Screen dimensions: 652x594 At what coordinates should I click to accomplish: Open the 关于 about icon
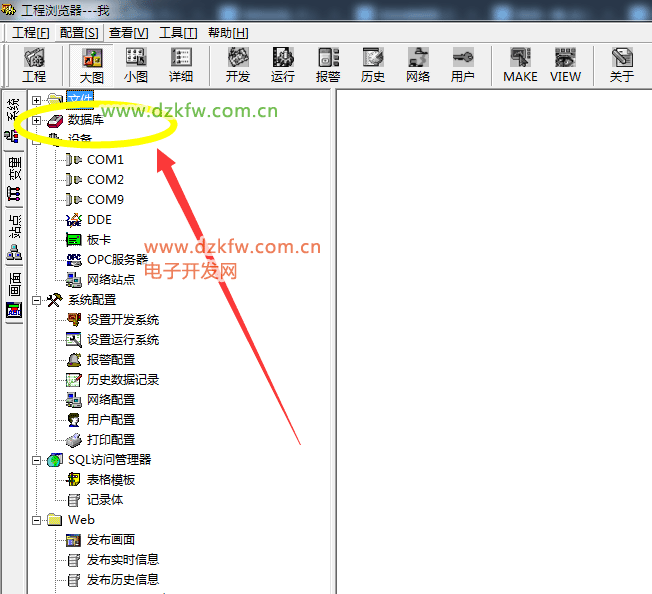[x=622, y=65]
